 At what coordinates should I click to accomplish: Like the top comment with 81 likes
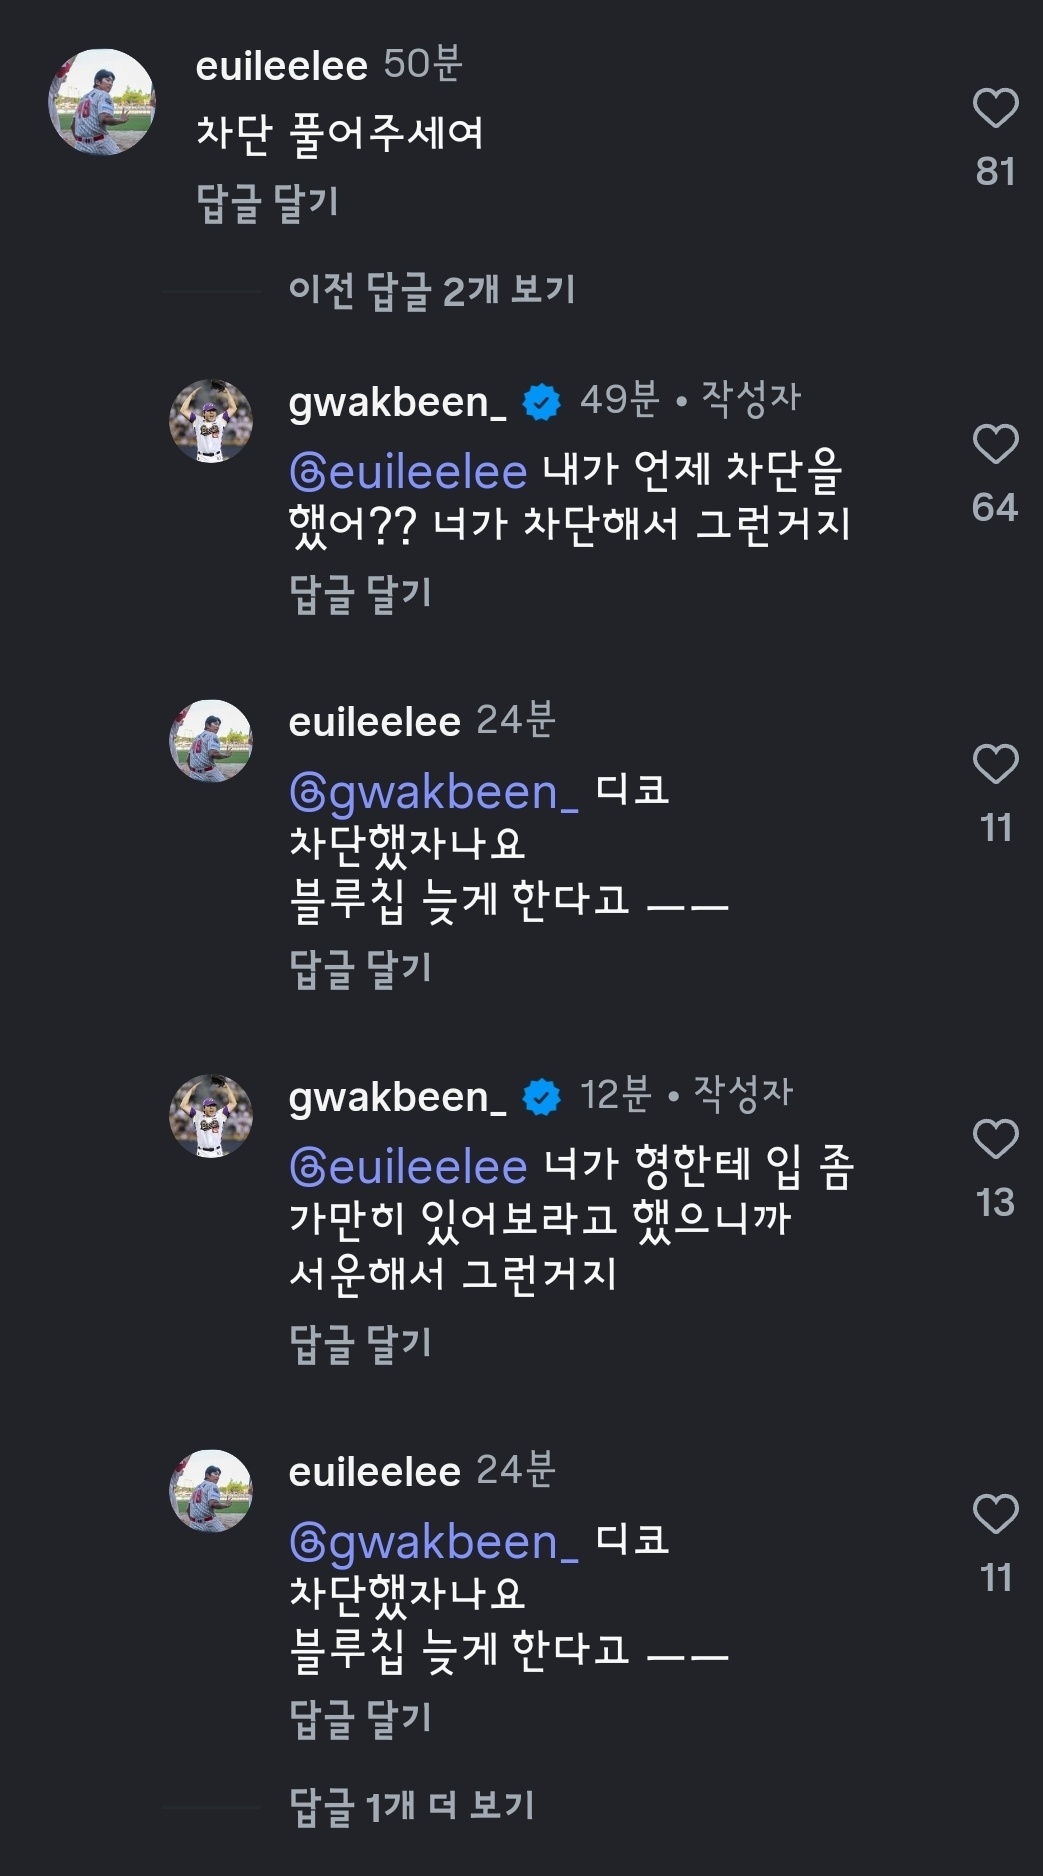coord(995,109)
